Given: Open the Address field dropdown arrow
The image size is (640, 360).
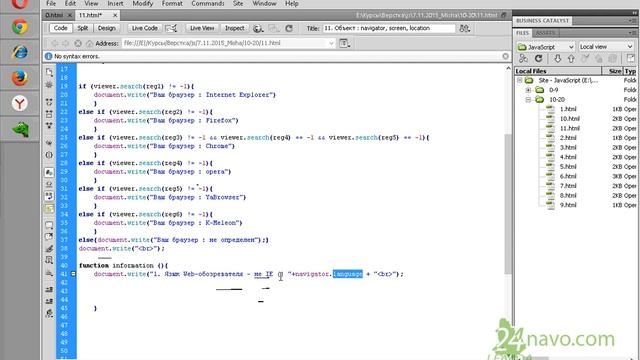Looking at the screenshot, I should (x=331, y=43).
